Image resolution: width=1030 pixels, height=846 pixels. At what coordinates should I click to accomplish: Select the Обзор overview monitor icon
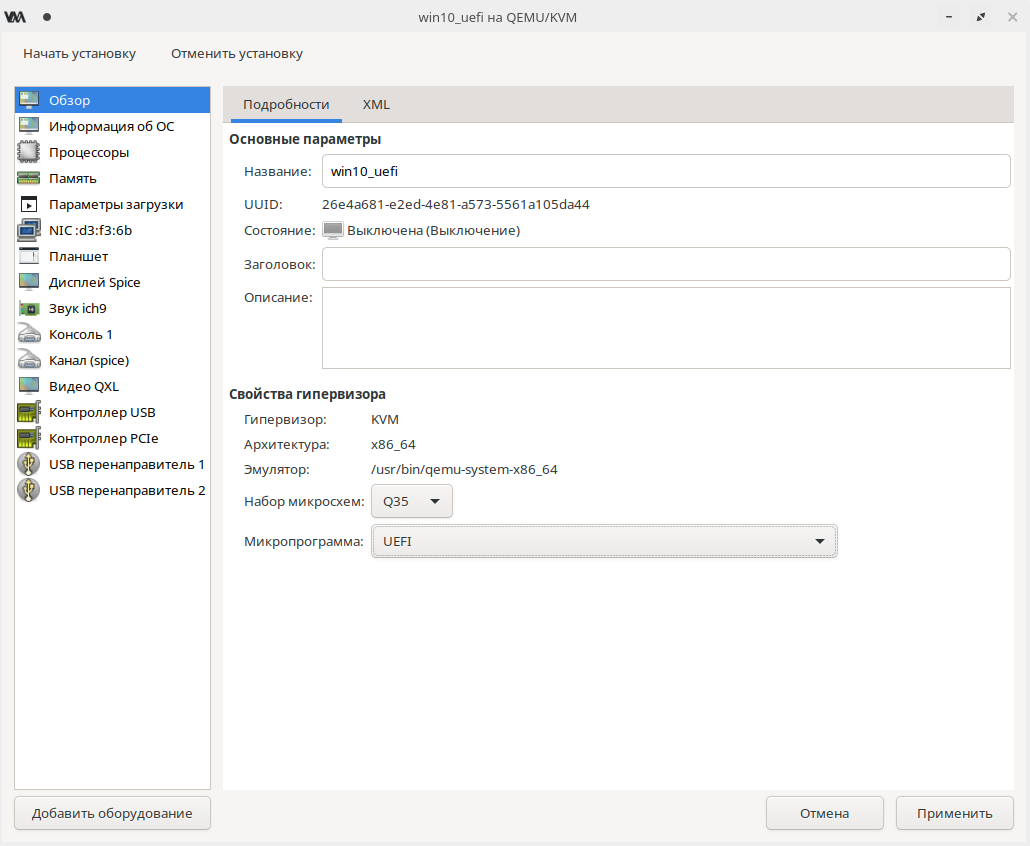[29, 100]
